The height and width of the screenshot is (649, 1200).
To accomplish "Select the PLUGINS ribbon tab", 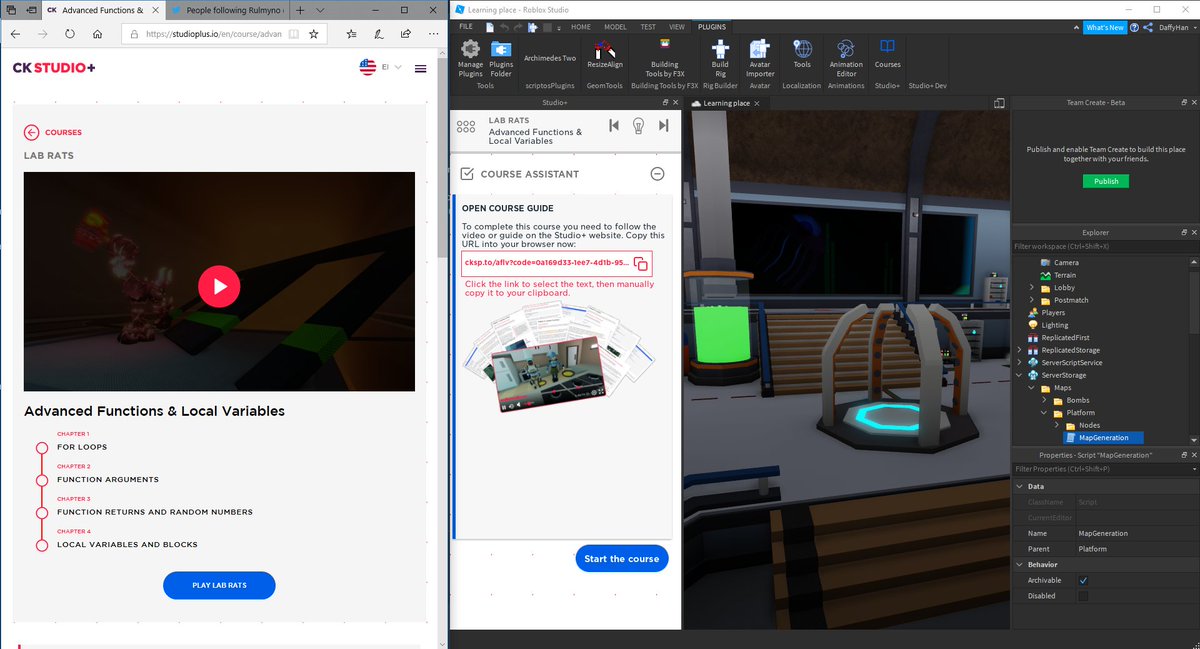I will point(712,27).
